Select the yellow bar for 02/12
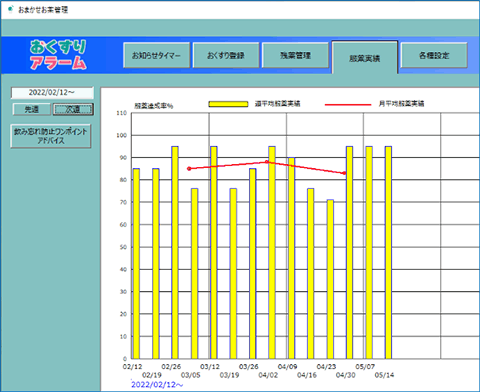Screen dimensions: 480x392 136,264
